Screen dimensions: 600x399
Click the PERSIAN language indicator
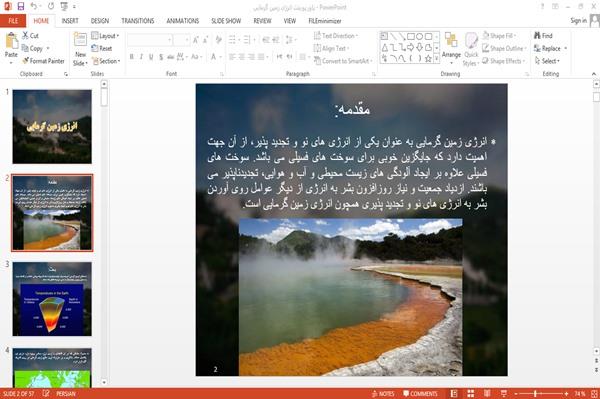pos(66,394)
